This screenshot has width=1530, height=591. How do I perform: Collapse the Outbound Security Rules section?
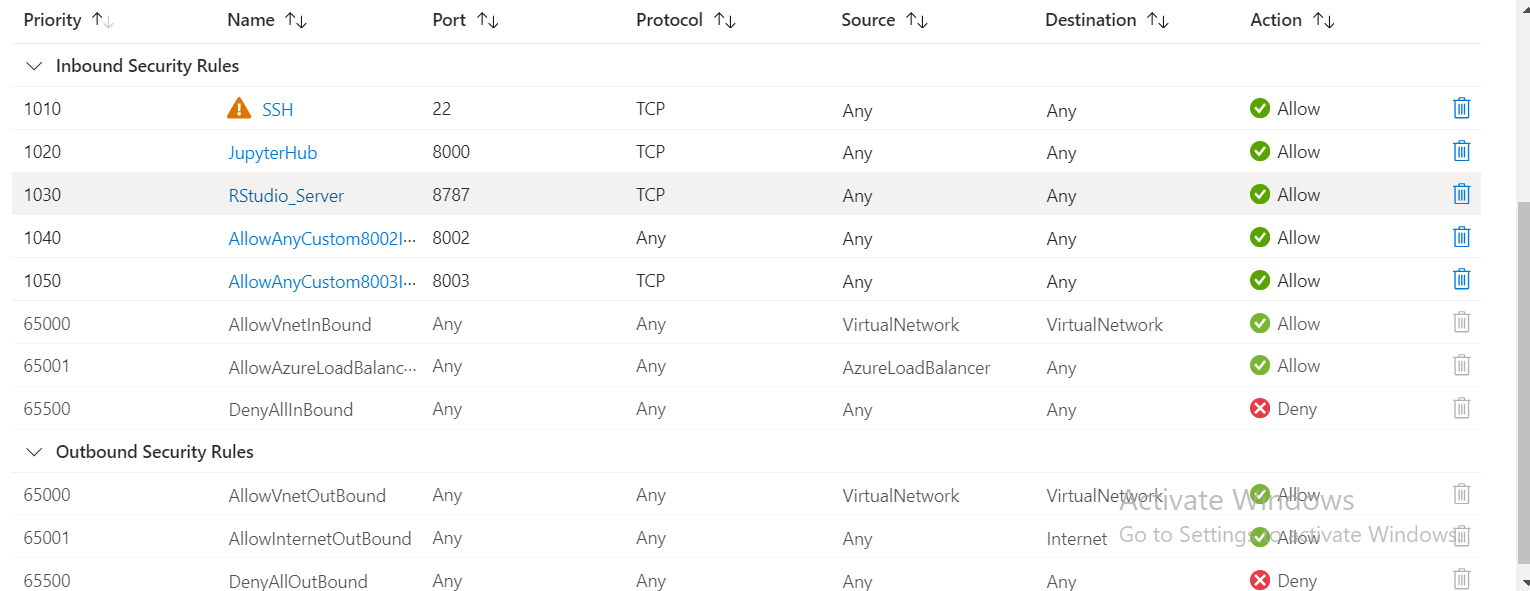pyautogui.click(x=35, y=452)
